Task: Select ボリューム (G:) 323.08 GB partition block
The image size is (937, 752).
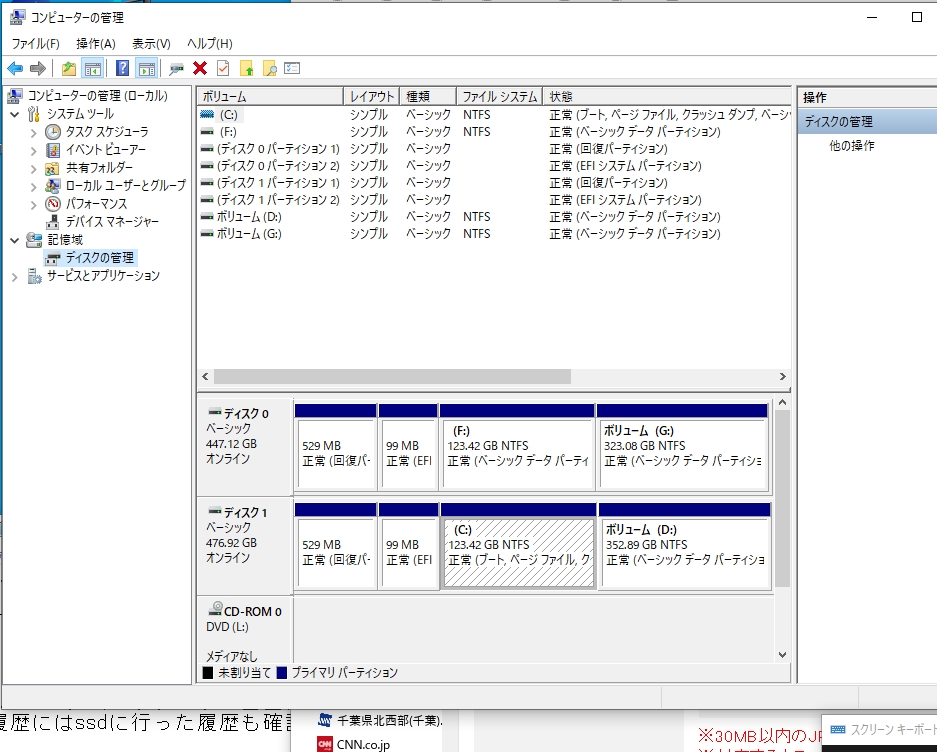Action: coord(682,448)
